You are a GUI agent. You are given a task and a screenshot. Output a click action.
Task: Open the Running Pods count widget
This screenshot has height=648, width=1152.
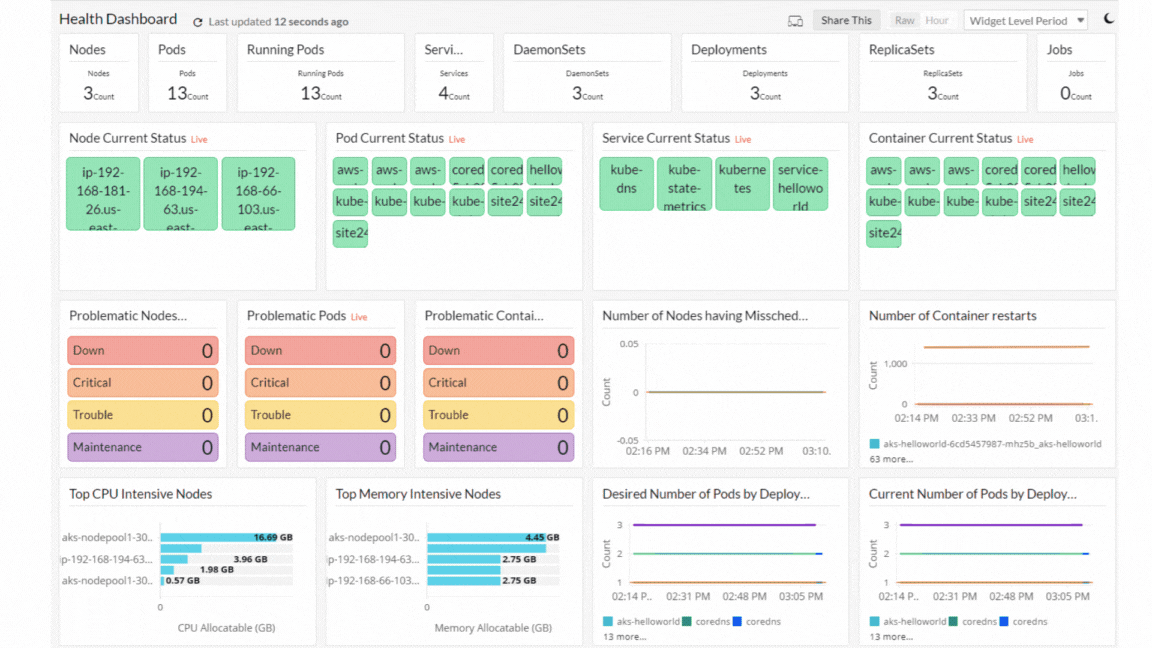[x=320, y=73]
